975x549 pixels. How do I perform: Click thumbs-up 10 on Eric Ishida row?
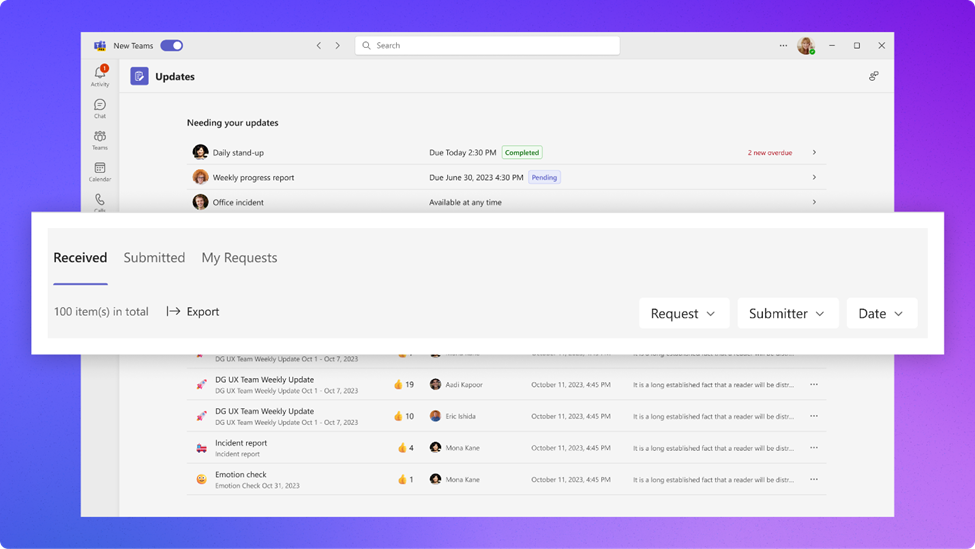click(x=404, y=416)
